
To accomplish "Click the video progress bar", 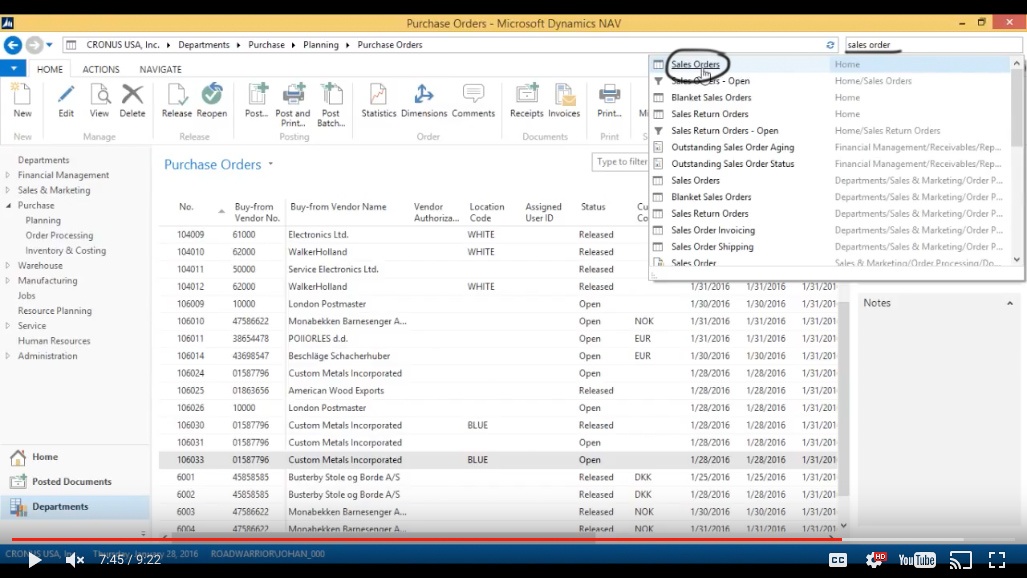I will pos(500,539).
